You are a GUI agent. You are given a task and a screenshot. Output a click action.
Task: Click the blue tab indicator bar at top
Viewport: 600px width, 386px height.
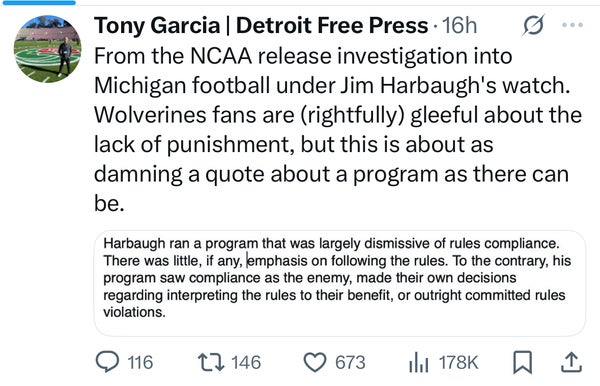(38, 2)
